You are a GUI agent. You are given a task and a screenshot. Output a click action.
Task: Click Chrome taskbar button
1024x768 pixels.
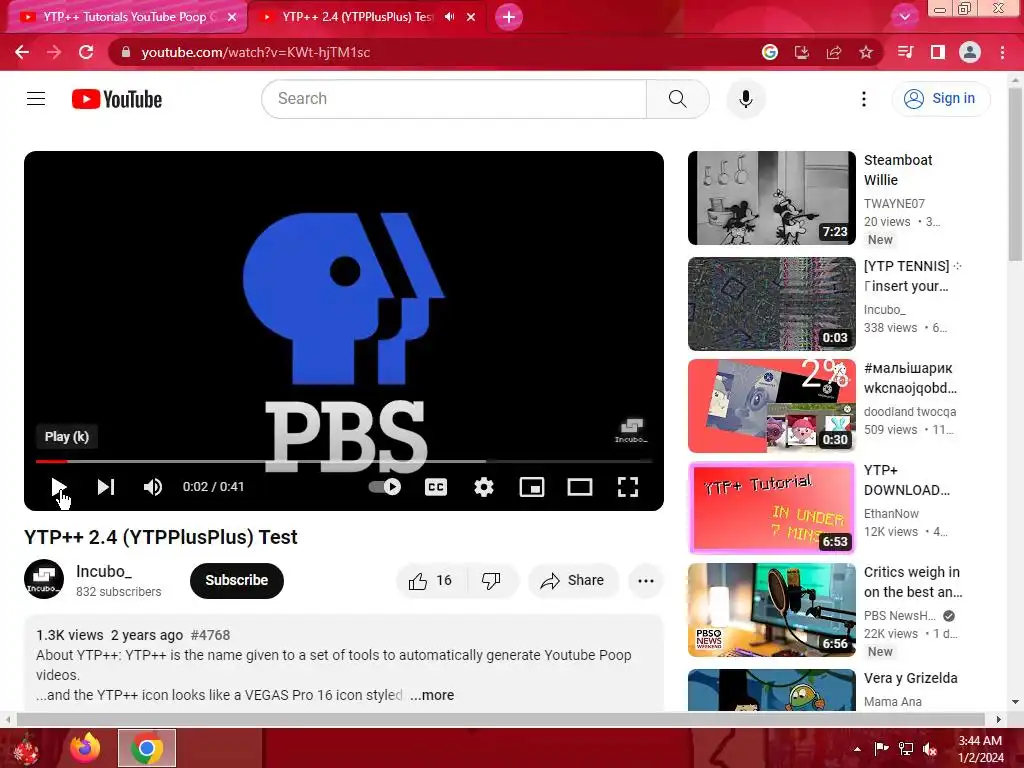147,748
